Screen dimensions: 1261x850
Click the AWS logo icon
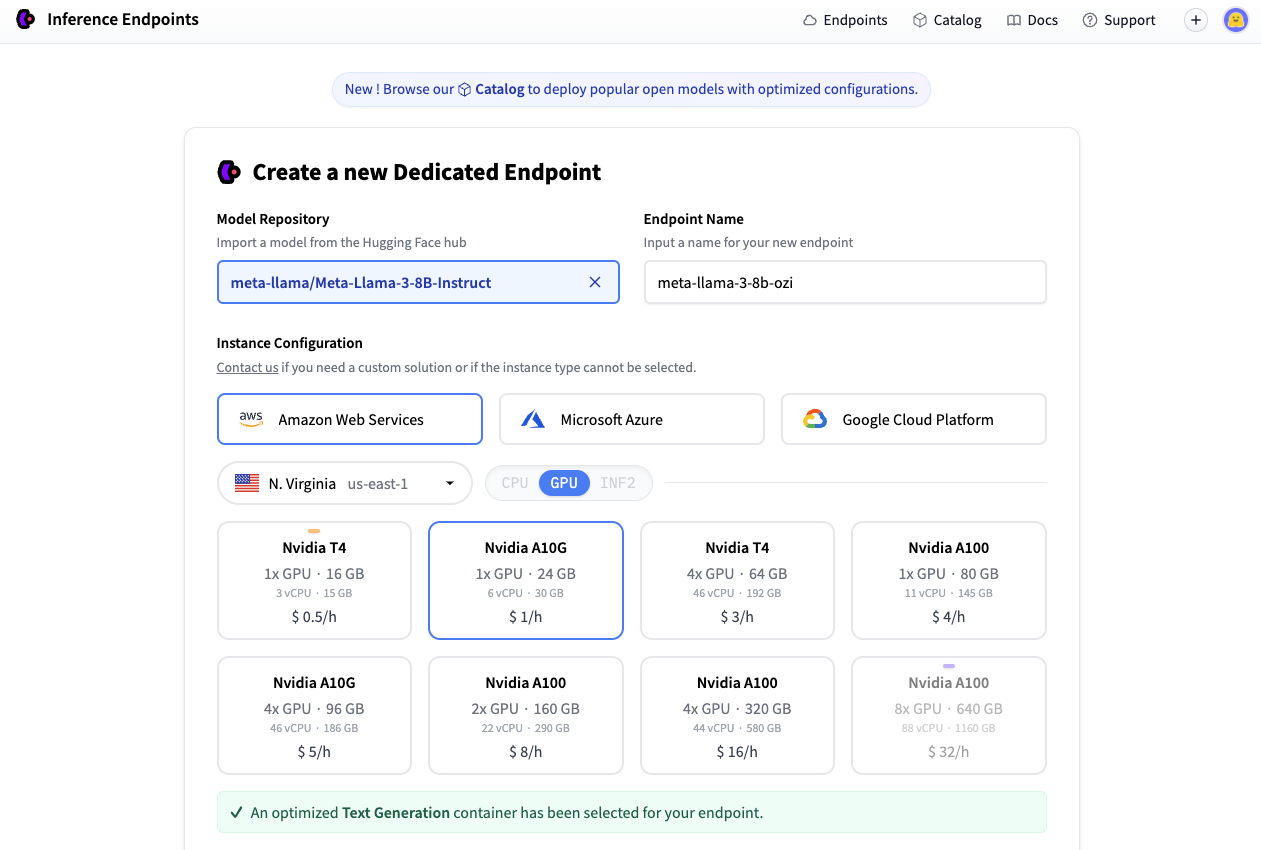click(x=251, y=419)
